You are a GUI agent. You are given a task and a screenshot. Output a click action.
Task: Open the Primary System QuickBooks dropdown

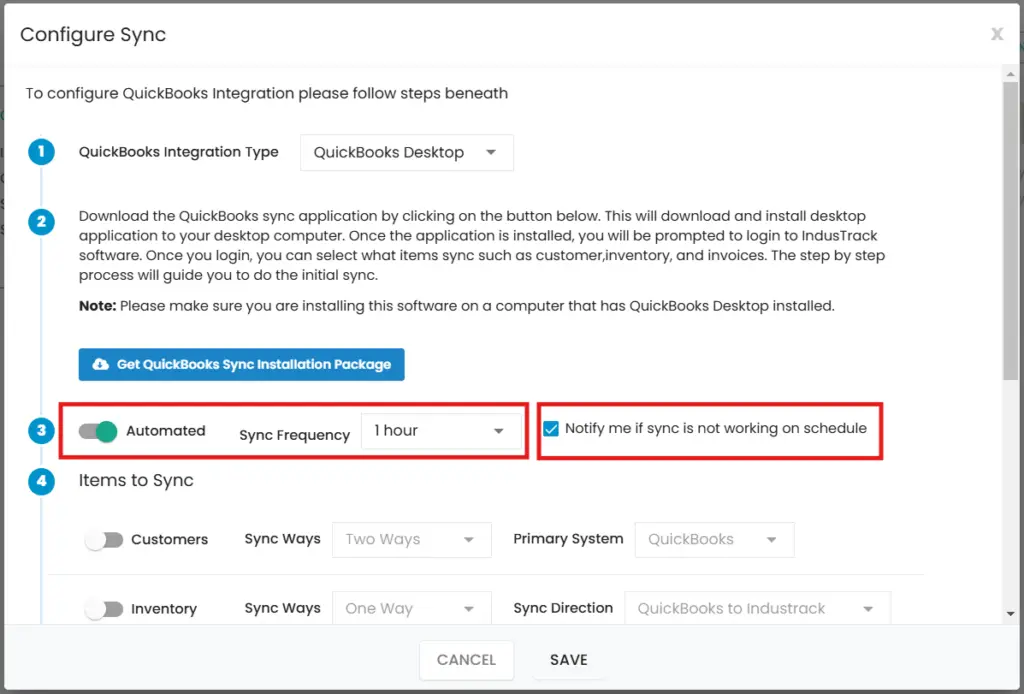tap(714, 540)
